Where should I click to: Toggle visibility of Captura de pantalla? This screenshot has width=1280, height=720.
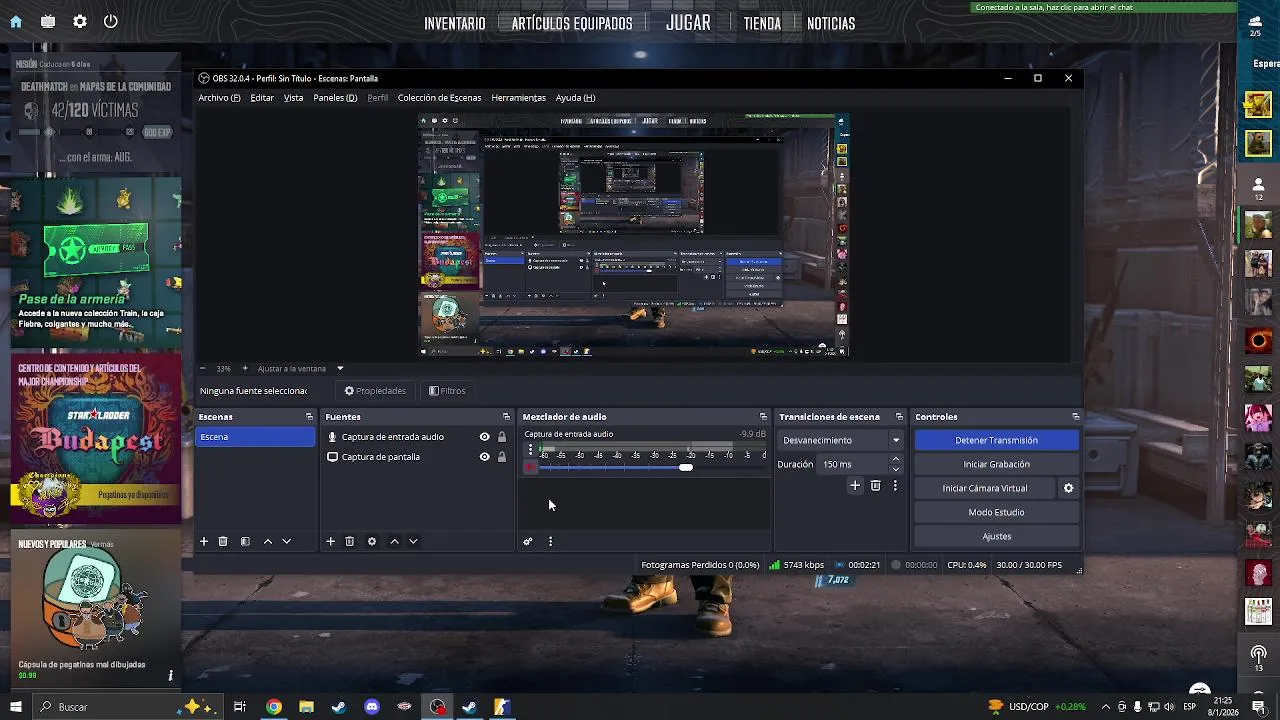click(485, 457)
